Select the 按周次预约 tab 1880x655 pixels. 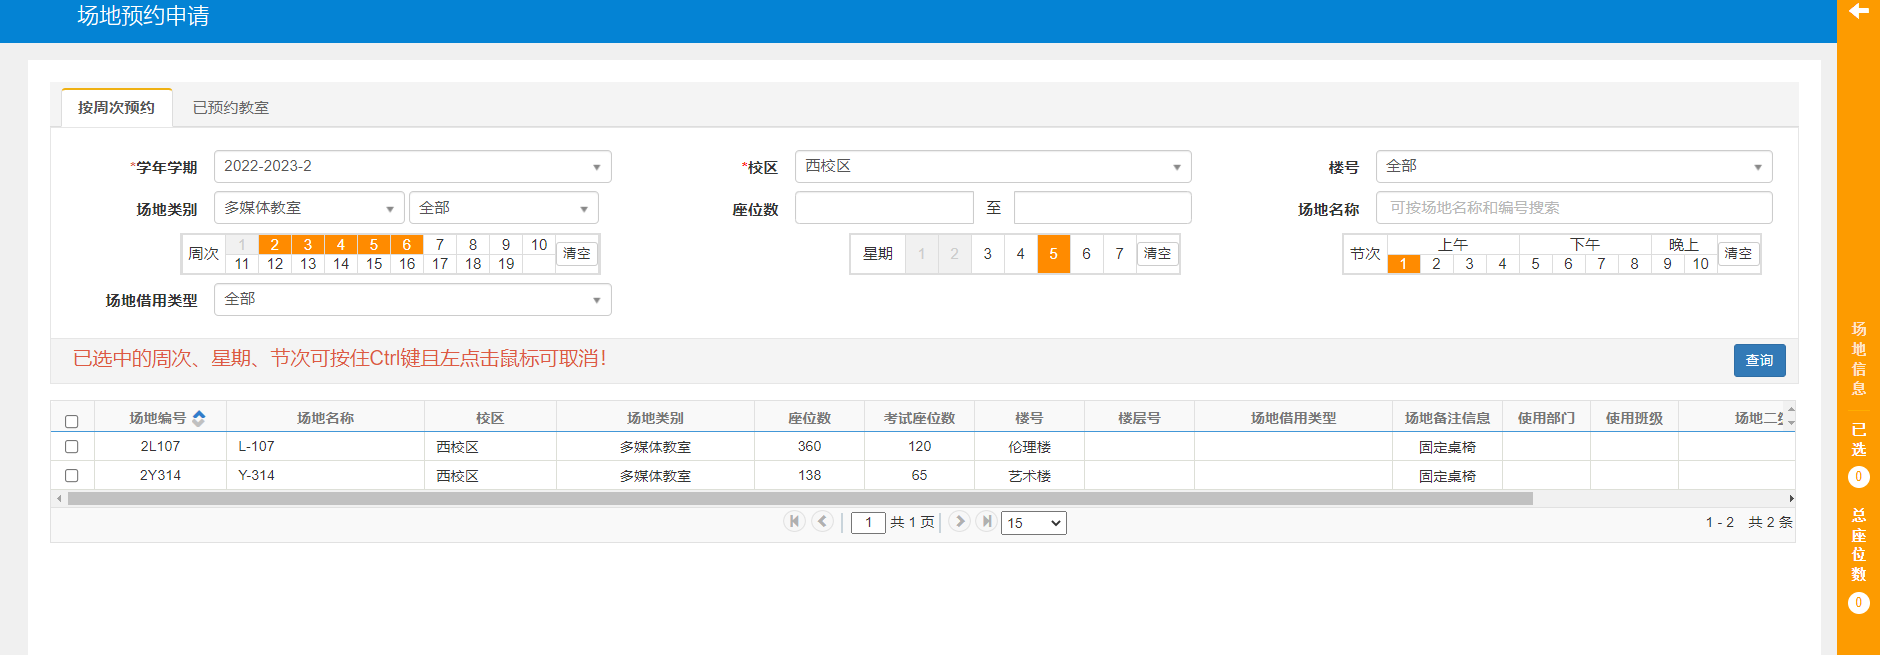click(116, 108)
